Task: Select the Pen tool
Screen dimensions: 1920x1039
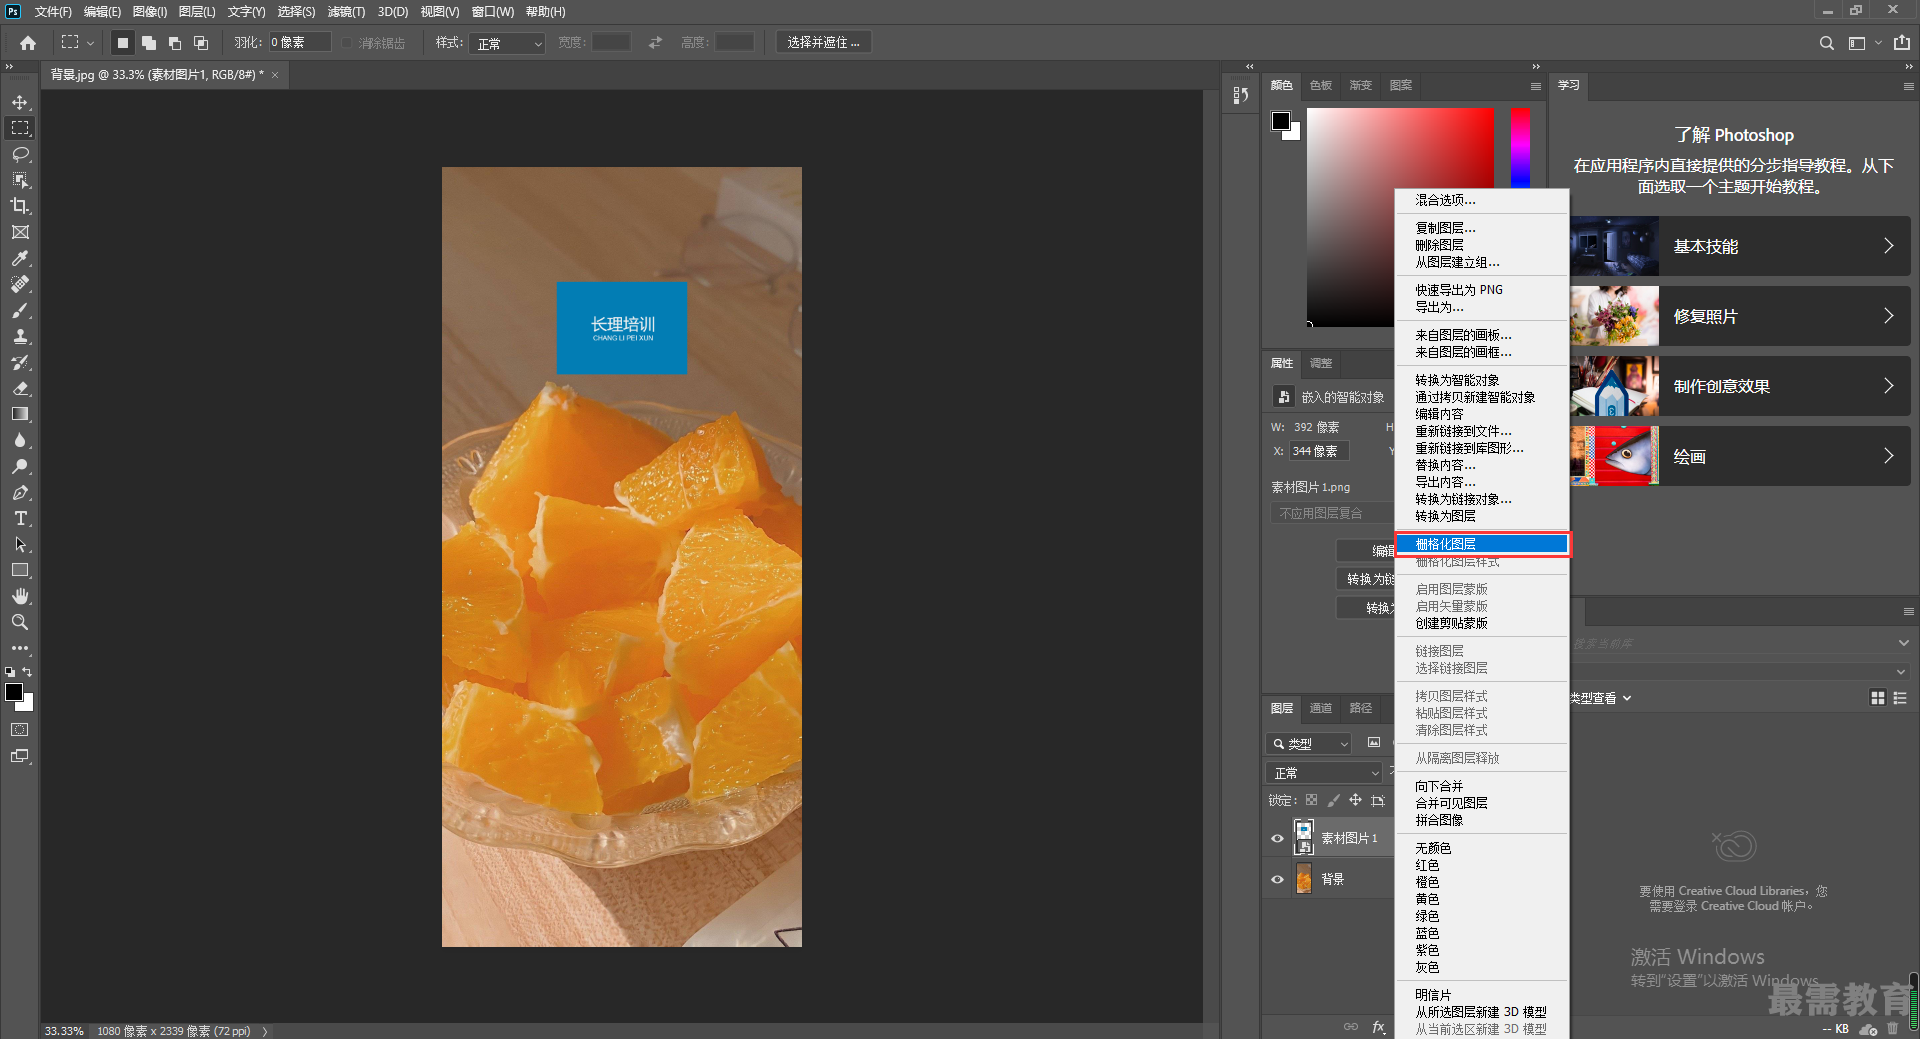Action: (x=20, y=492)
